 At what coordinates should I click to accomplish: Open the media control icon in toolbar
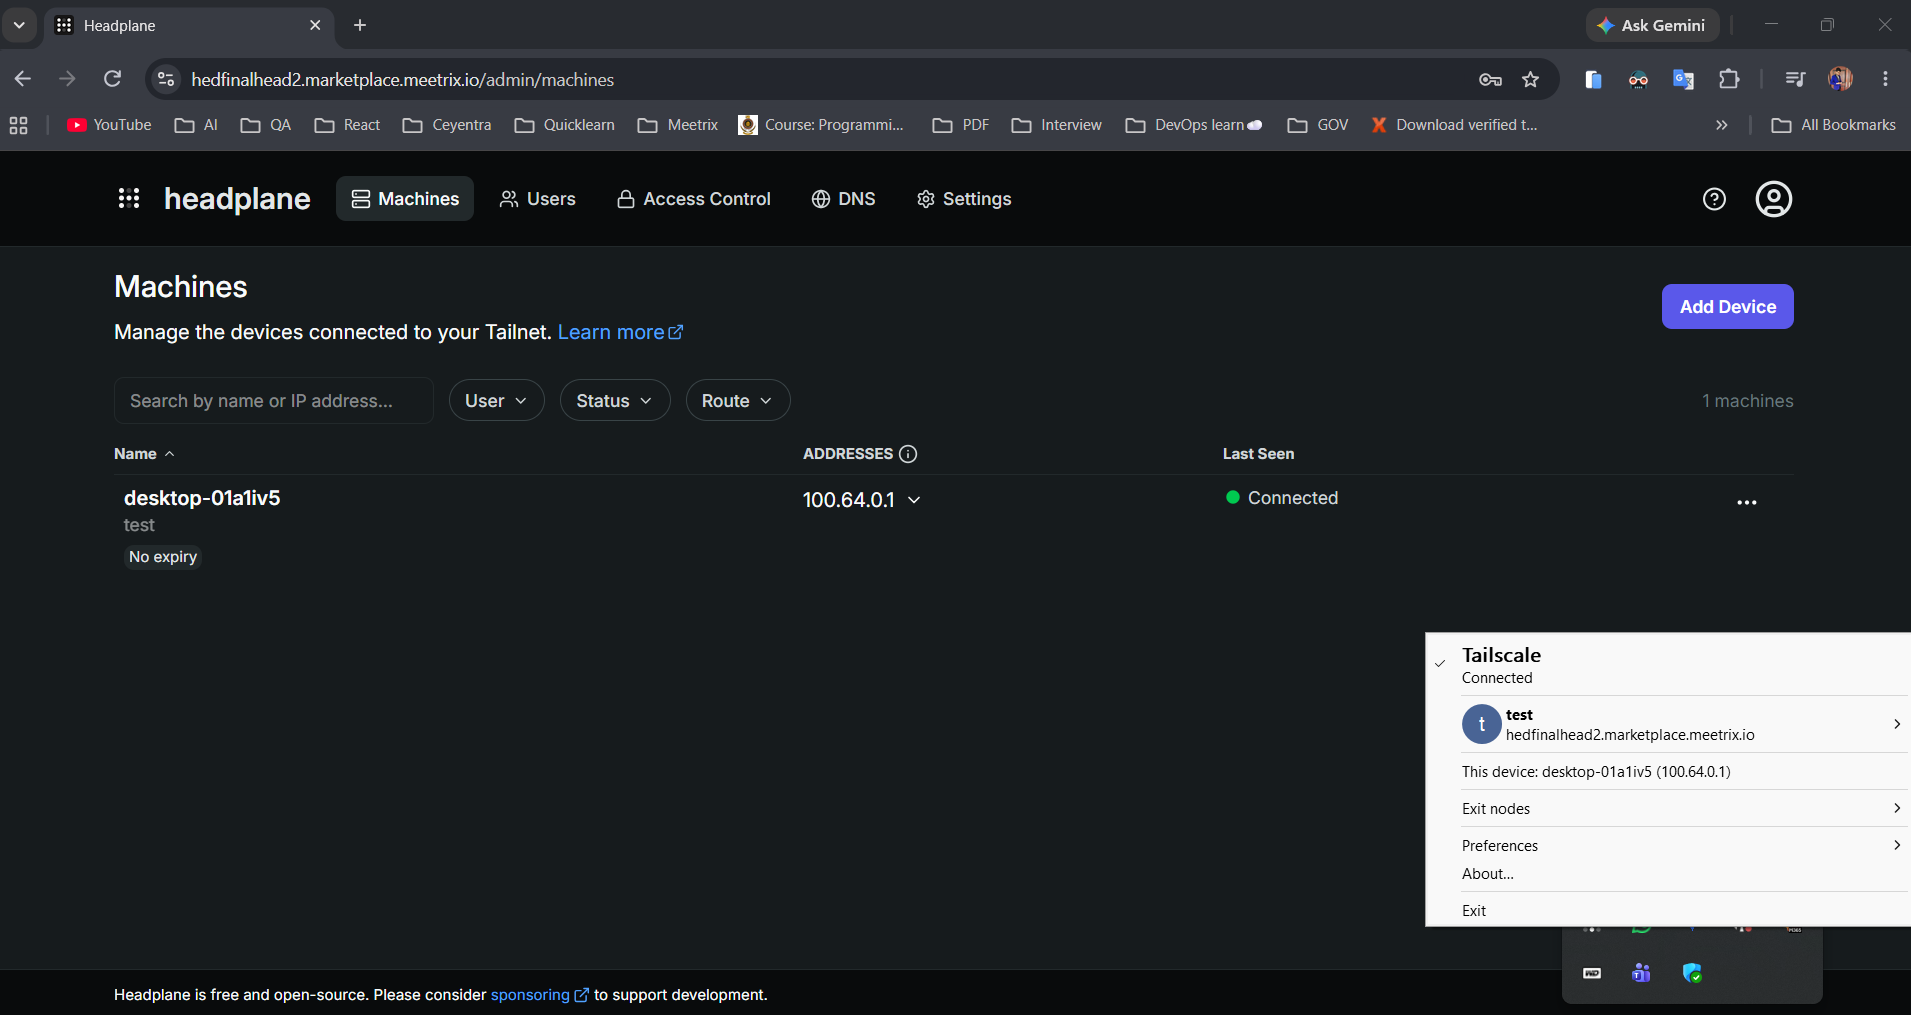pyautogui.click(x=1795, y=79)
